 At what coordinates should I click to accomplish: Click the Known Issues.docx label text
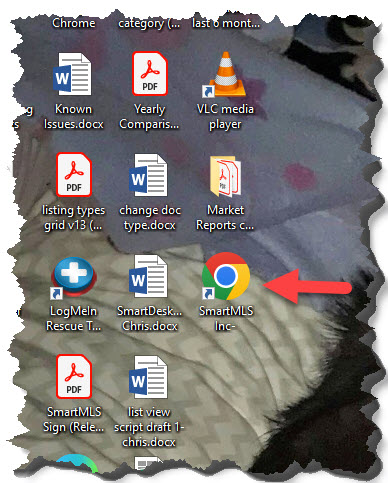coord(74,117)
